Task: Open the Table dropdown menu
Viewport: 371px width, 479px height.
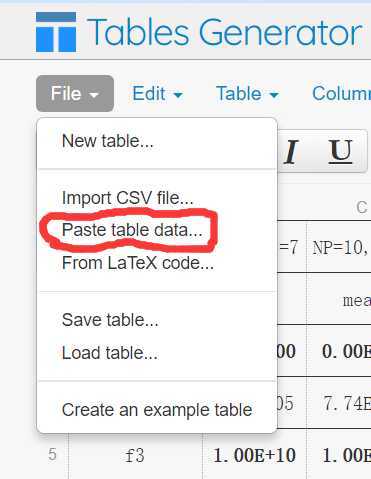Action: pyautogui.click(x=247, y=93)
